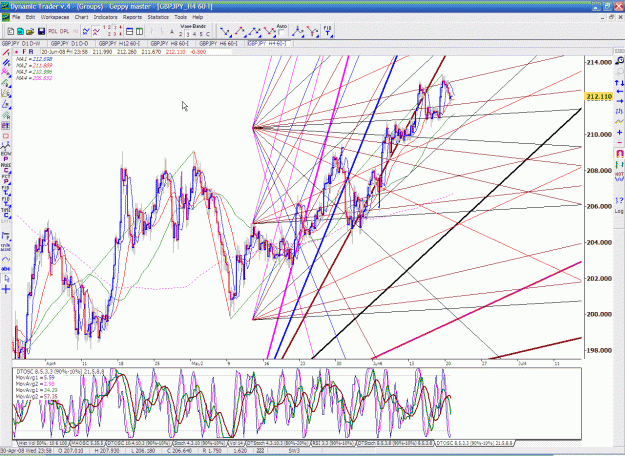This screenshot has height=456, width=625.
Task: Select the blue zigzag swing icon
Action: (86, 31)
